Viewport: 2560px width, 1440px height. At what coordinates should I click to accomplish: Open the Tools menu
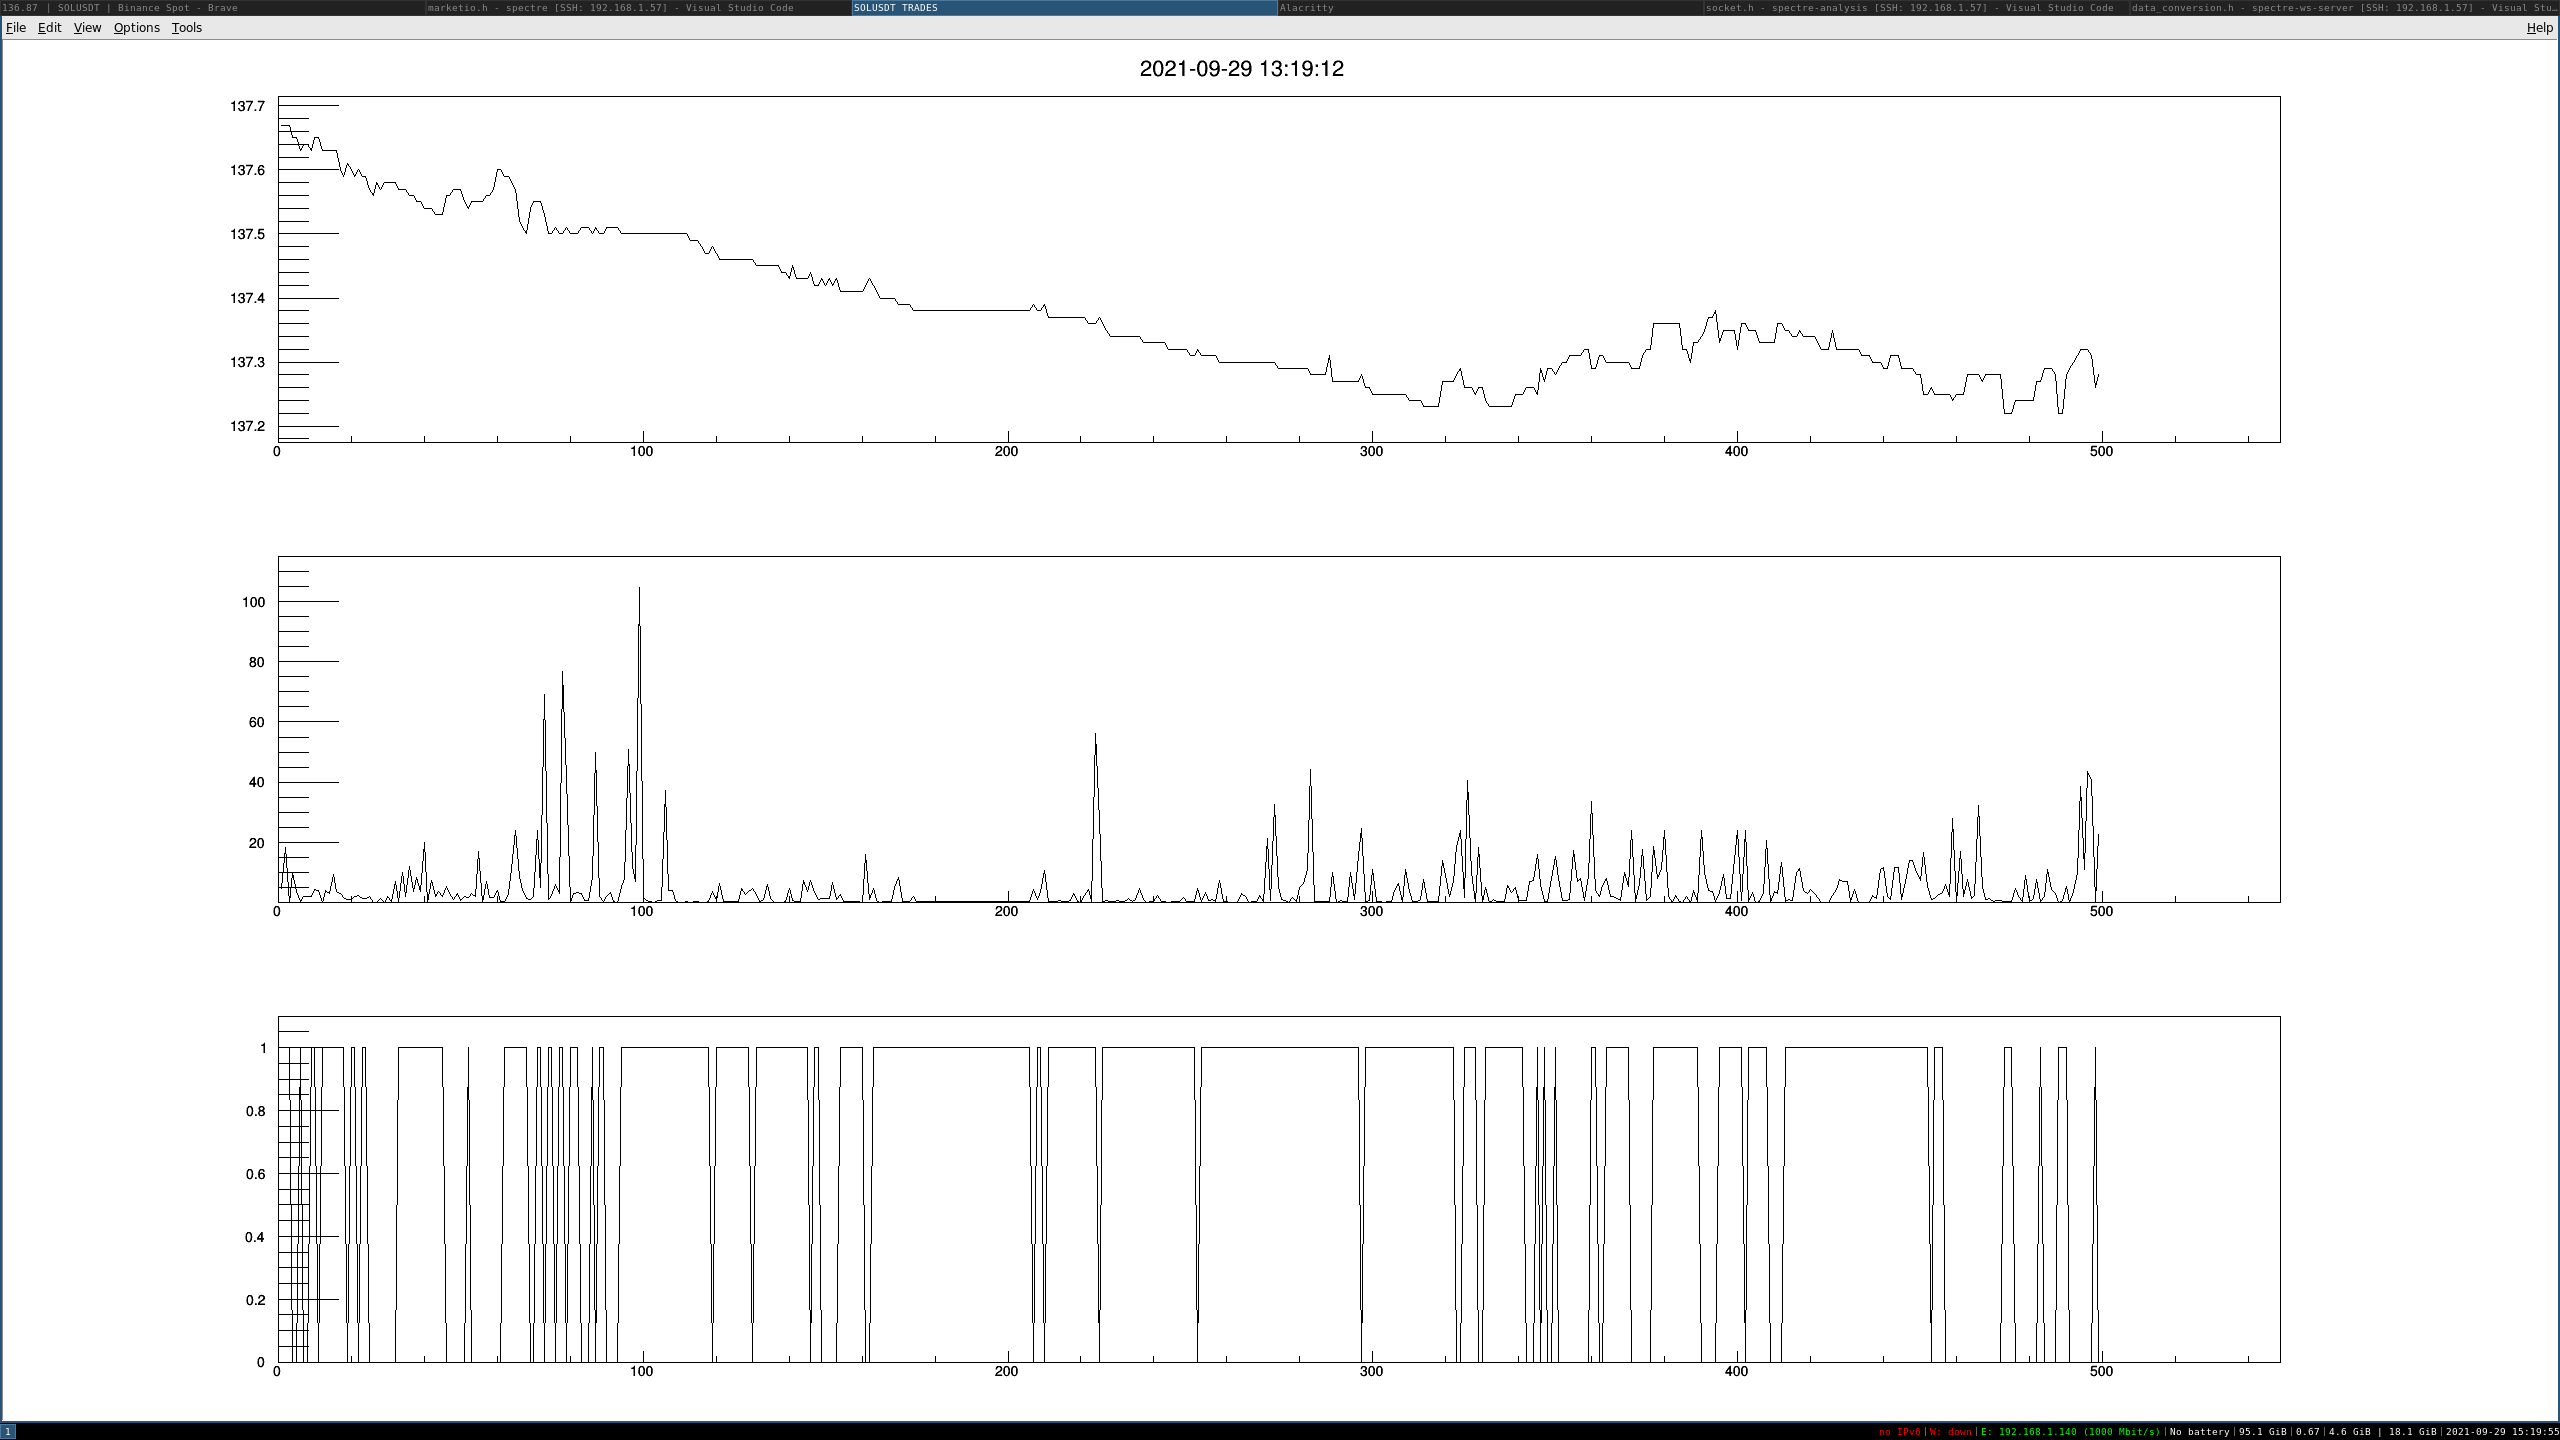click(187, 27)
